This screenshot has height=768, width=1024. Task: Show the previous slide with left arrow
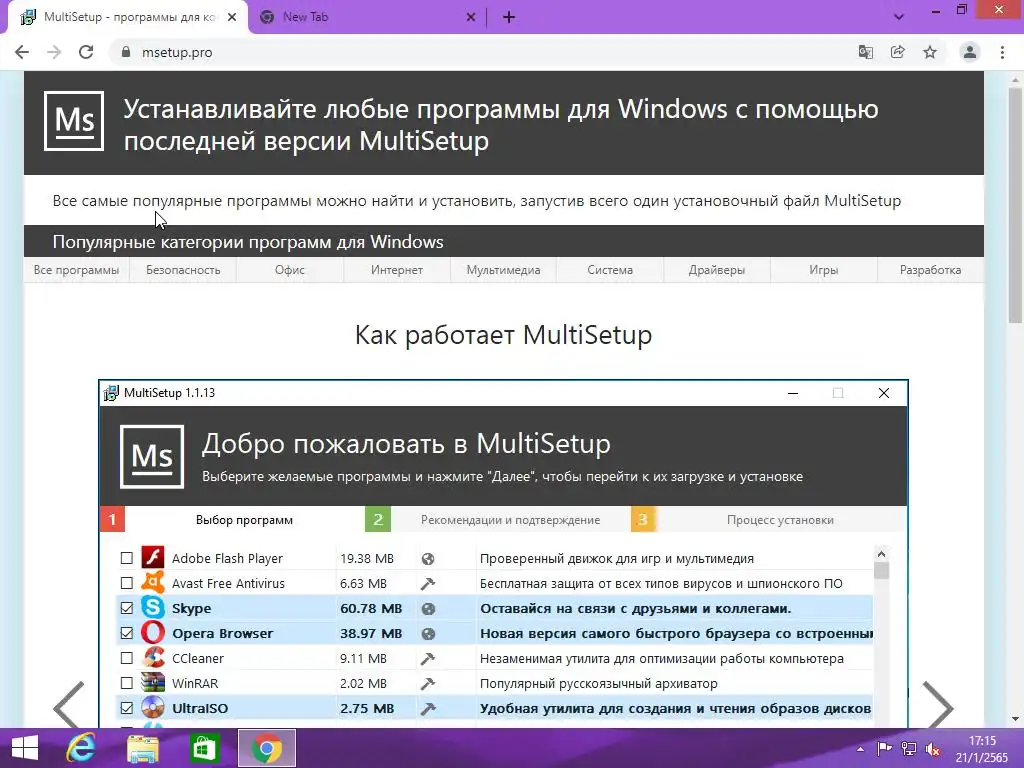pos(69,705)
